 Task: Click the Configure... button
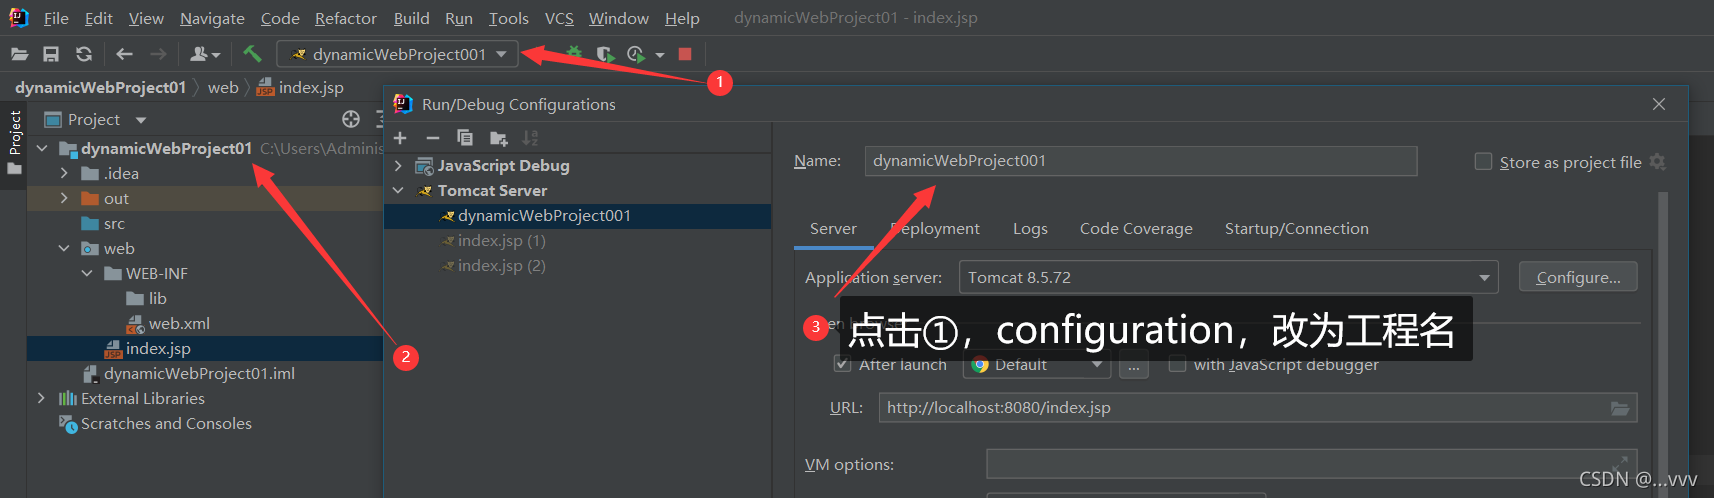click(1578, 277)
